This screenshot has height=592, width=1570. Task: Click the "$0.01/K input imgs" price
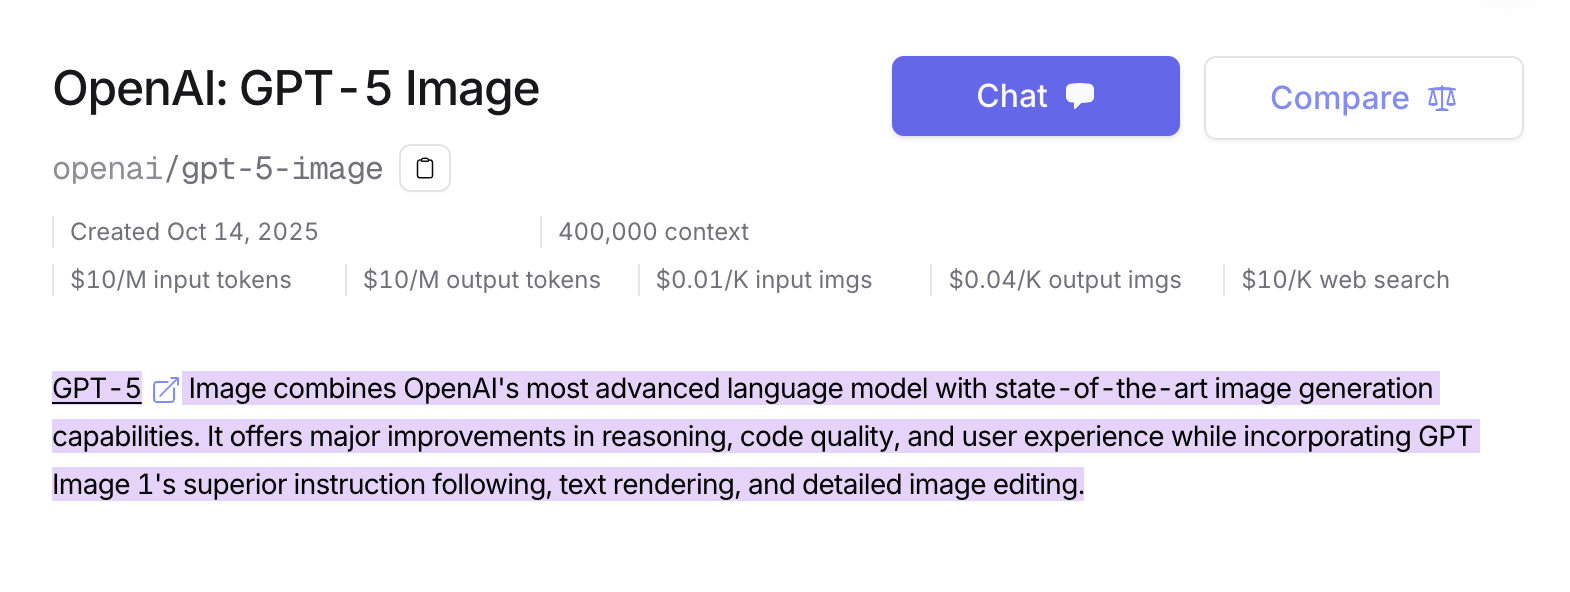point(764,280)
